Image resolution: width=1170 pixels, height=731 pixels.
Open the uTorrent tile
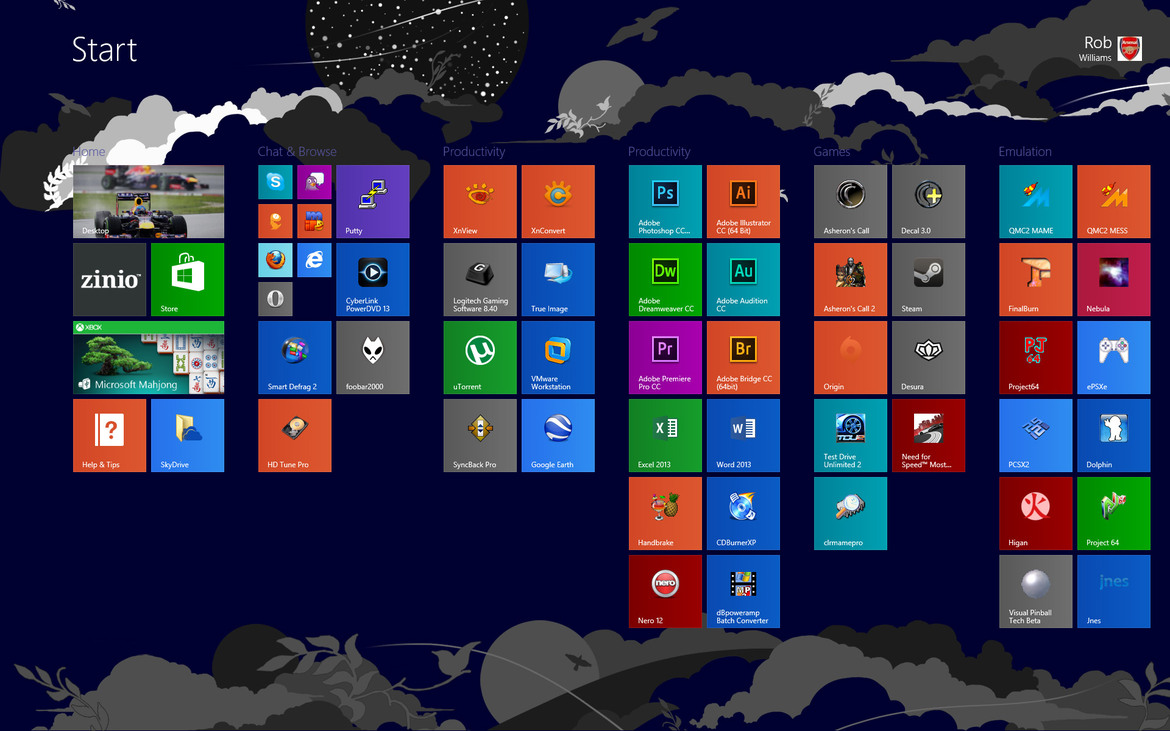(480, 357)
